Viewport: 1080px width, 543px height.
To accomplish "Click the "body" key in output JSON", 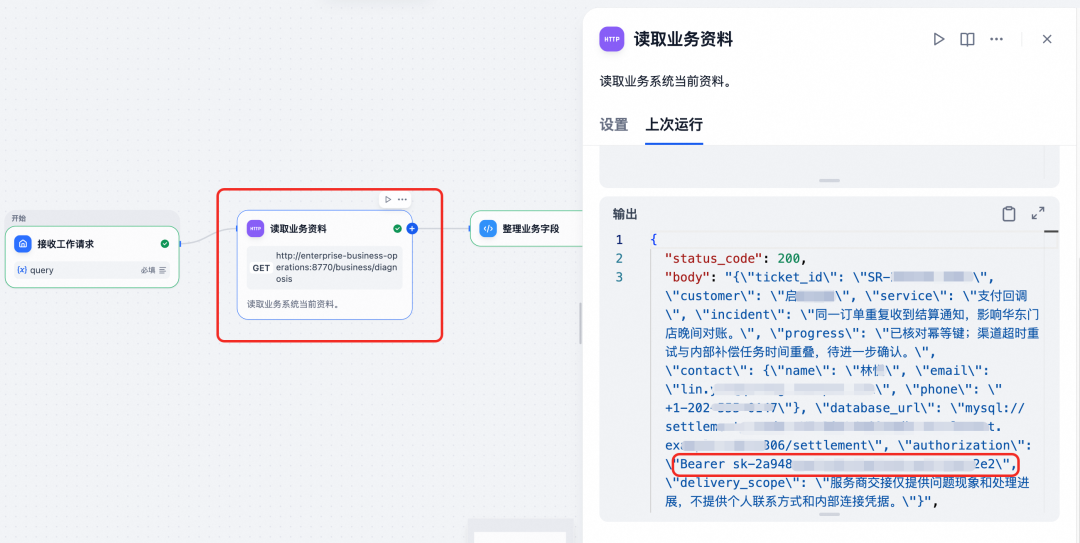I will coord(687,277).
